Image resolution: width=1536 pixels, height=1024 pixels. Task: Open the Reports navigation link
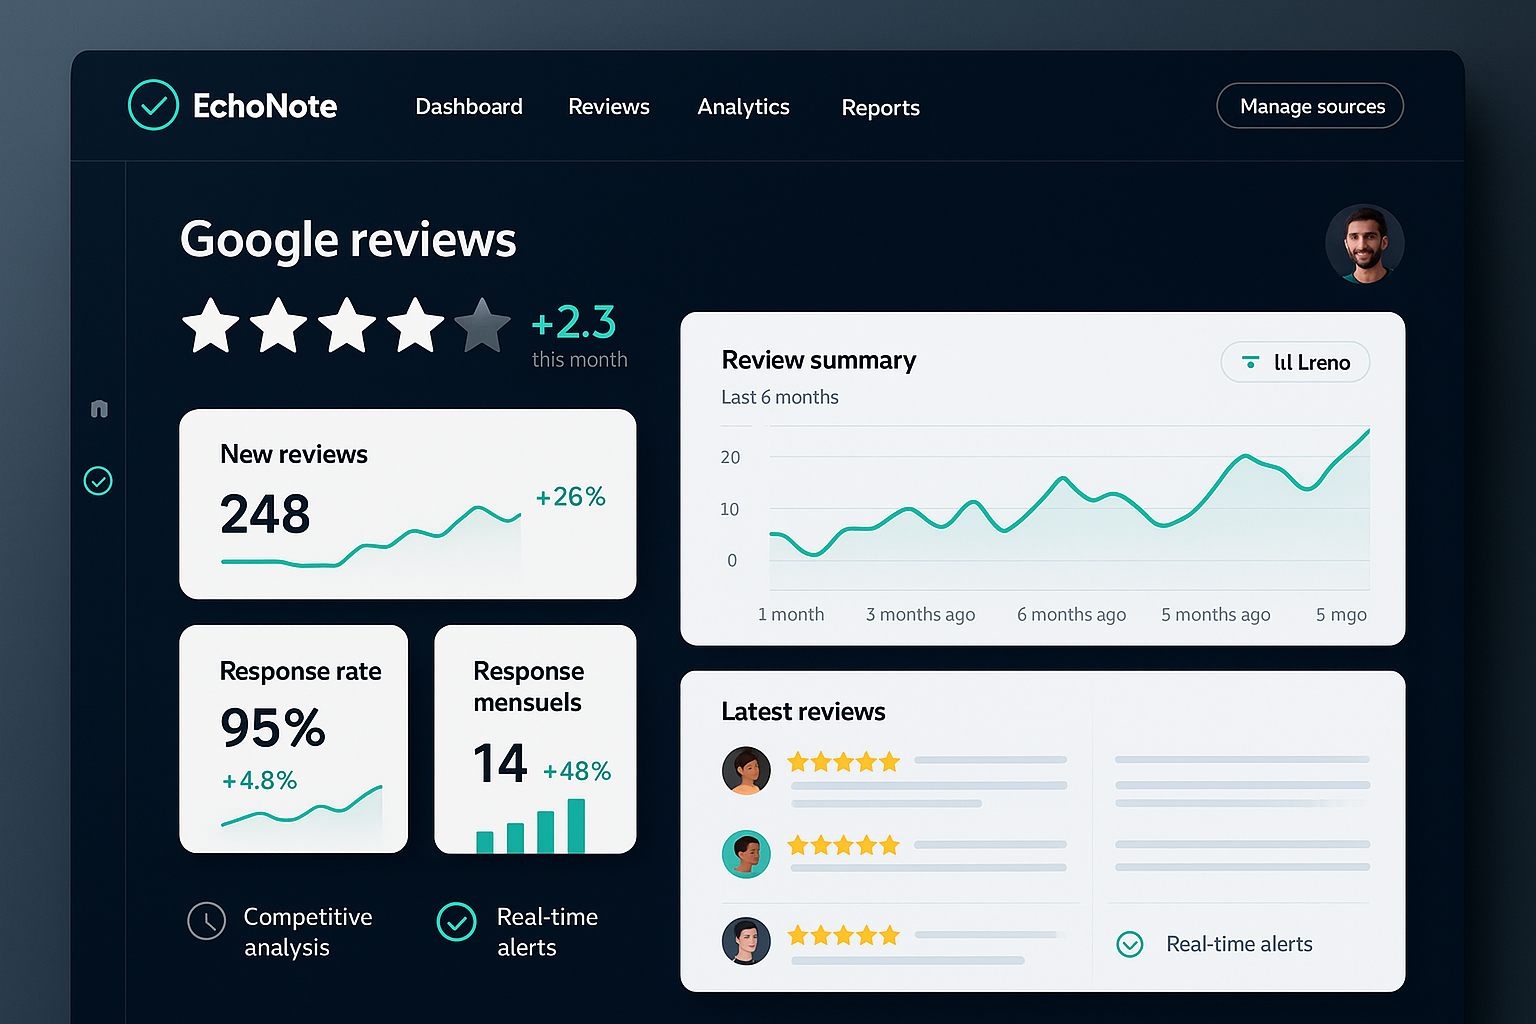880,107
